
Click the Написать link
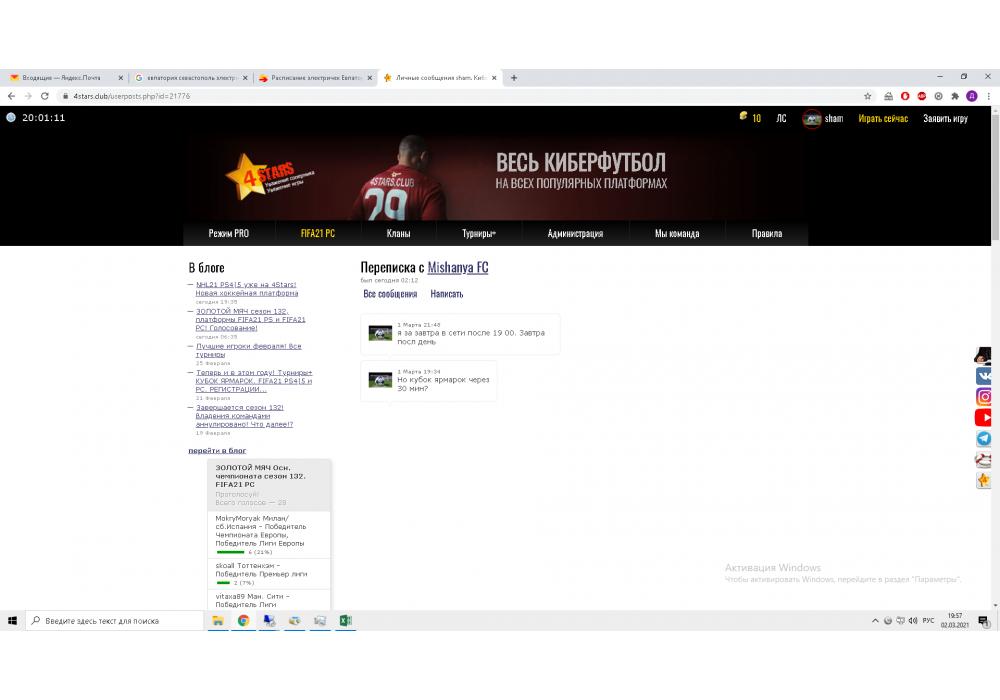[x=446, y=294]
